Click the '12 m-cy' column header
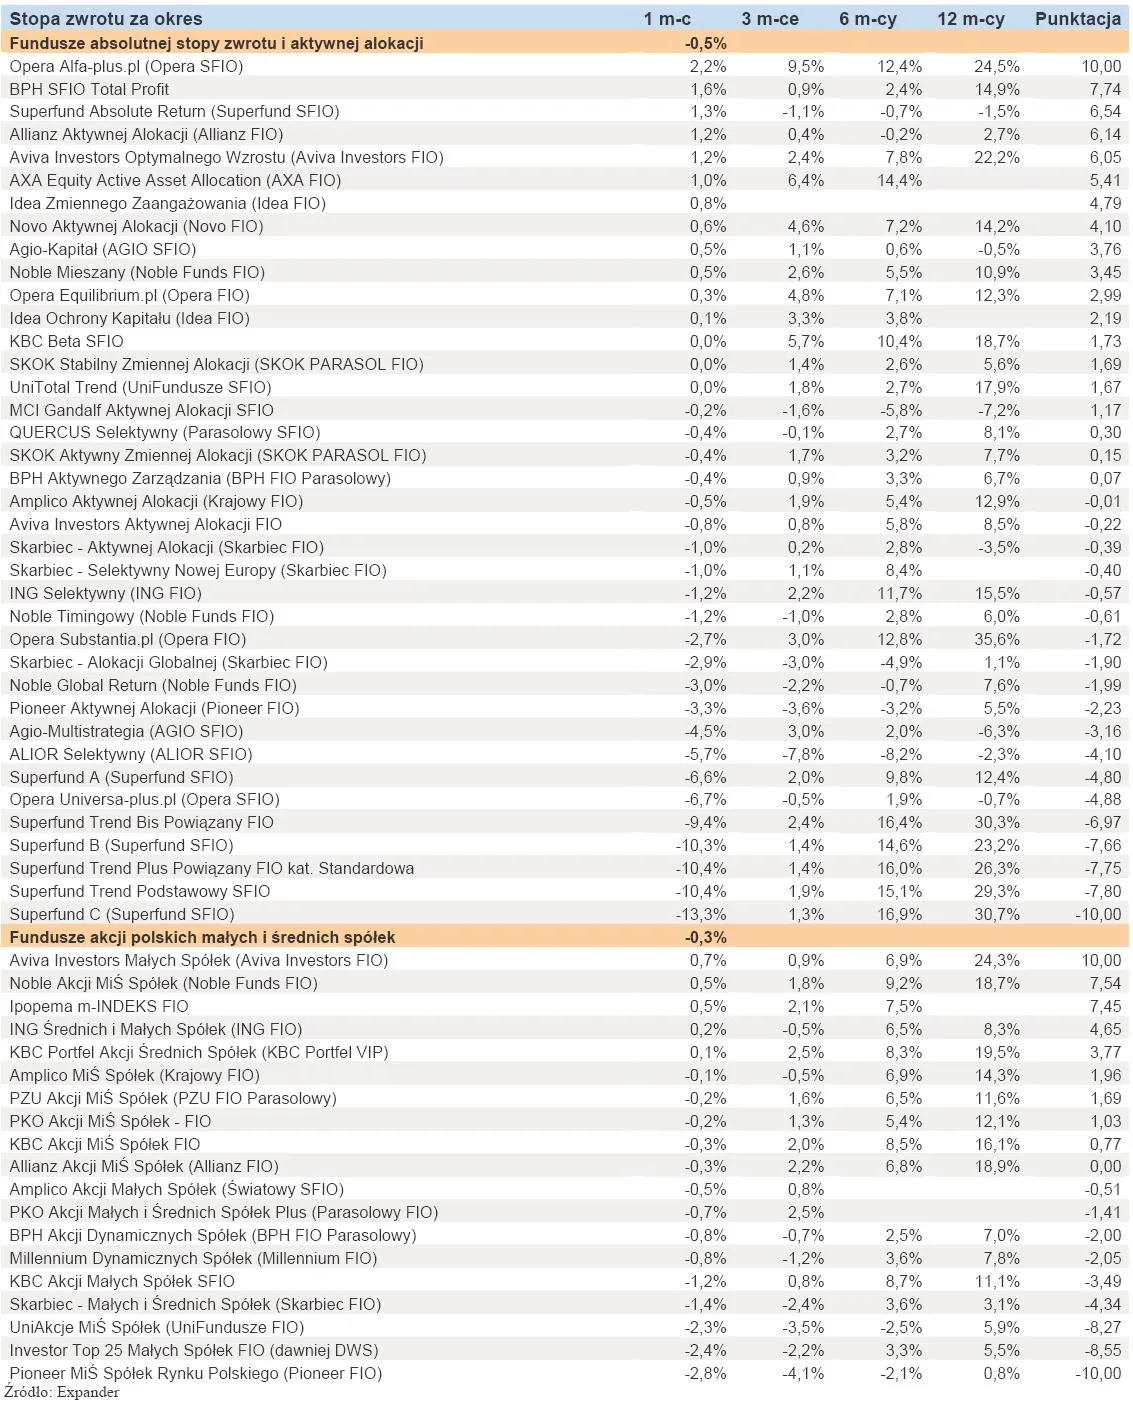 click(971, 19)
